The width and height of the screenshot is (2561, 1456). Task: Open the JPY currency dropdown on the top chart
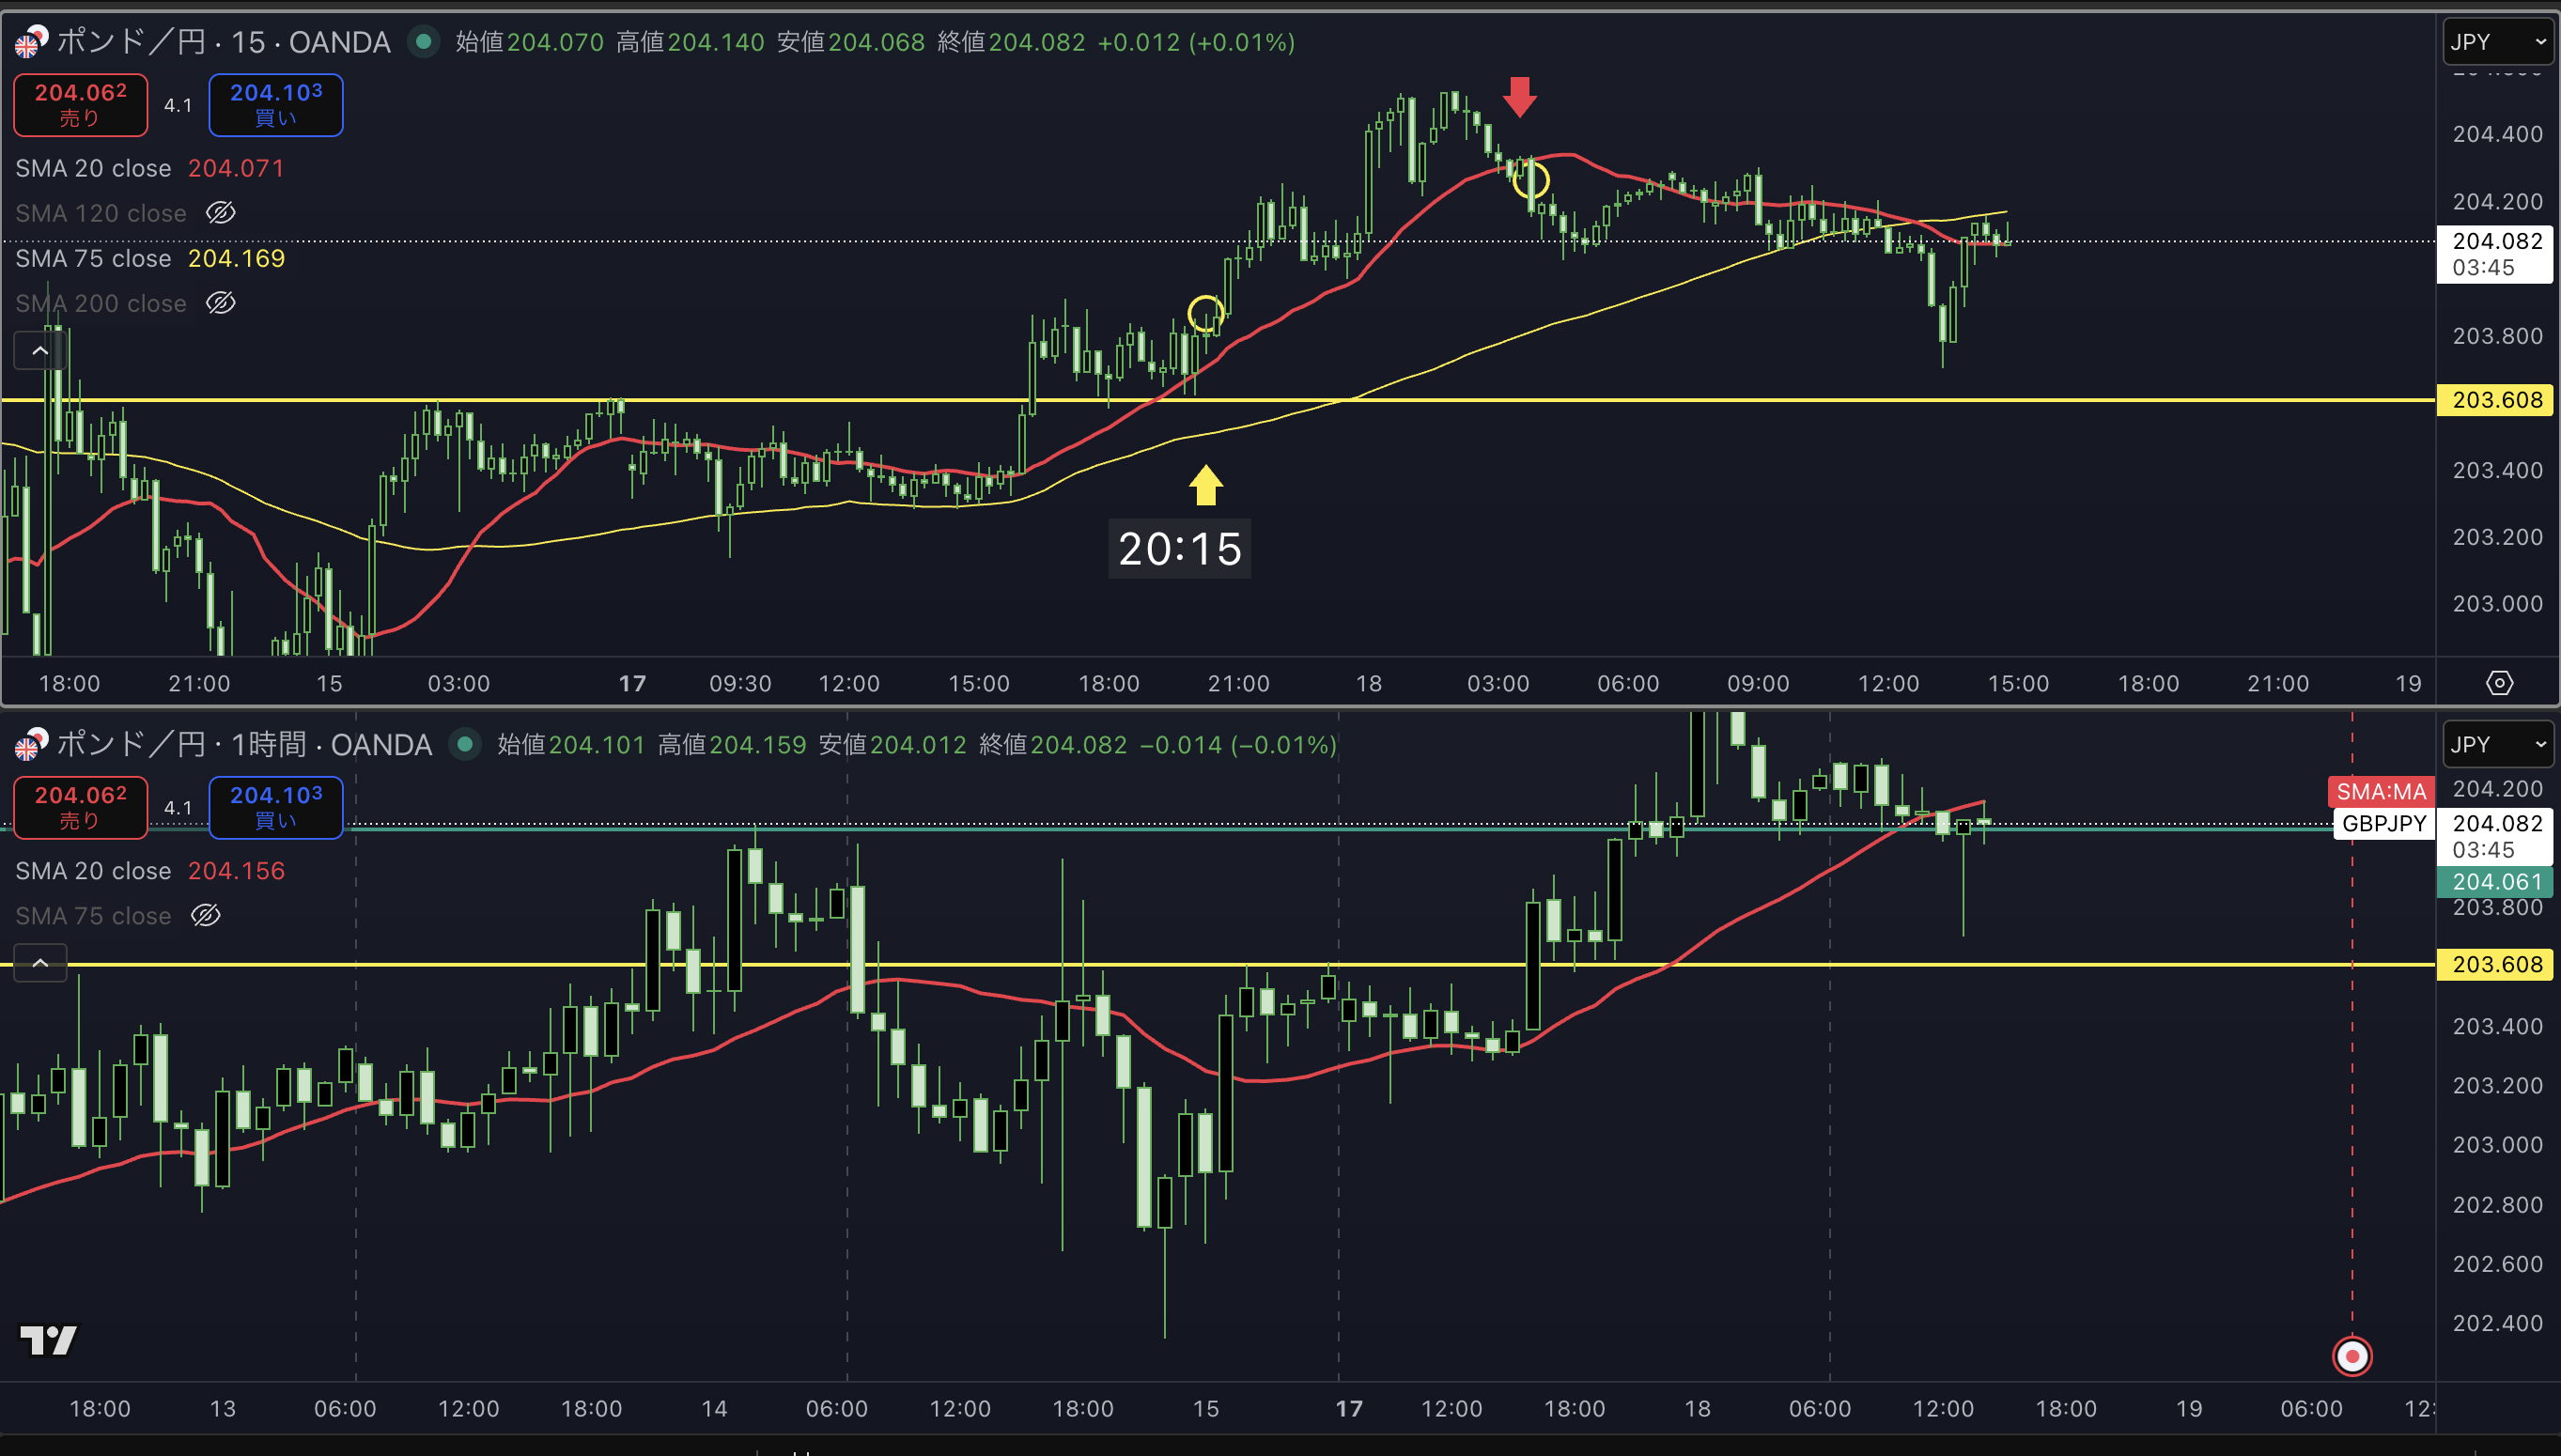[x=2497, y=42]
